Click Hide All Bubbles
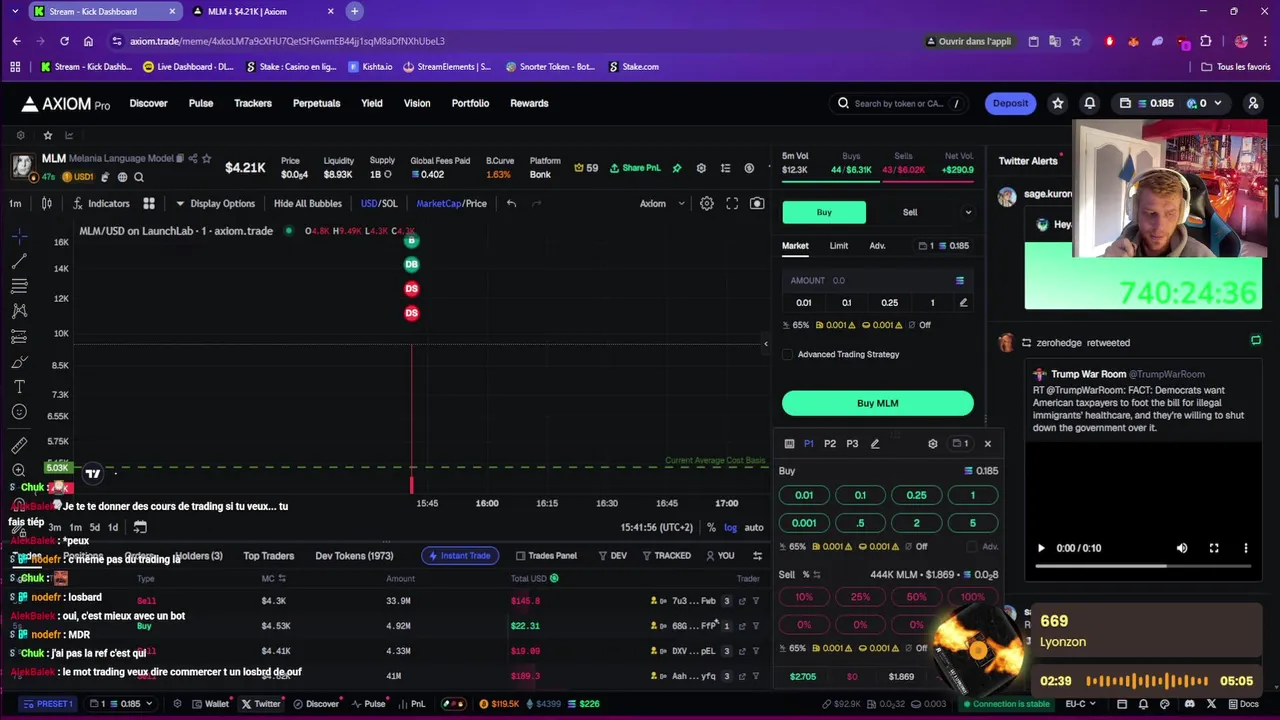The width and height of the screenshot is (1280, 720). click(308, 203)
